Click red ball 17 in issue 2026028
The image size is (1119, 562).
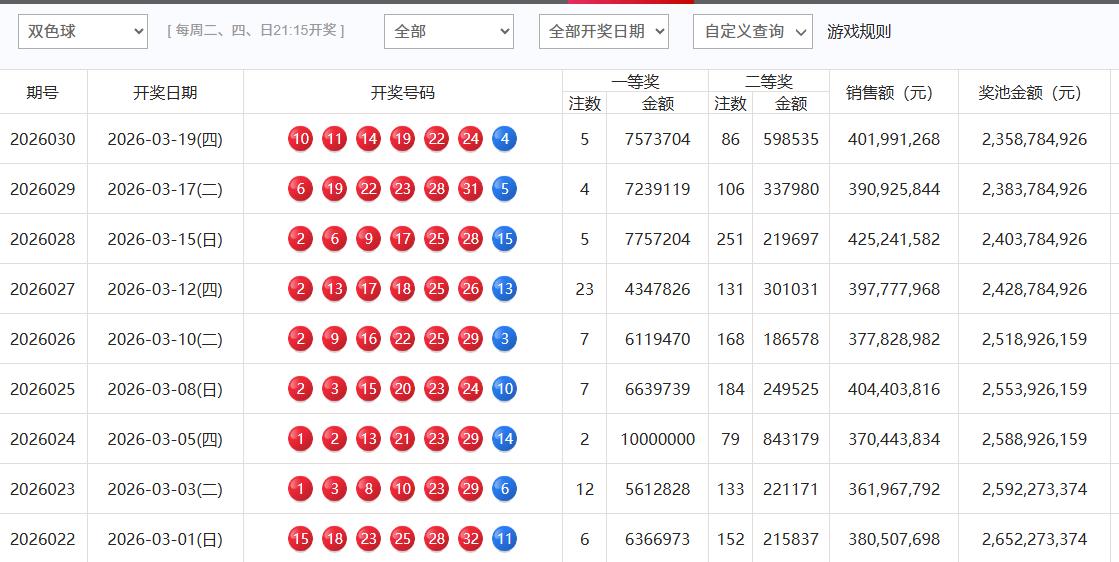(402, 238)
